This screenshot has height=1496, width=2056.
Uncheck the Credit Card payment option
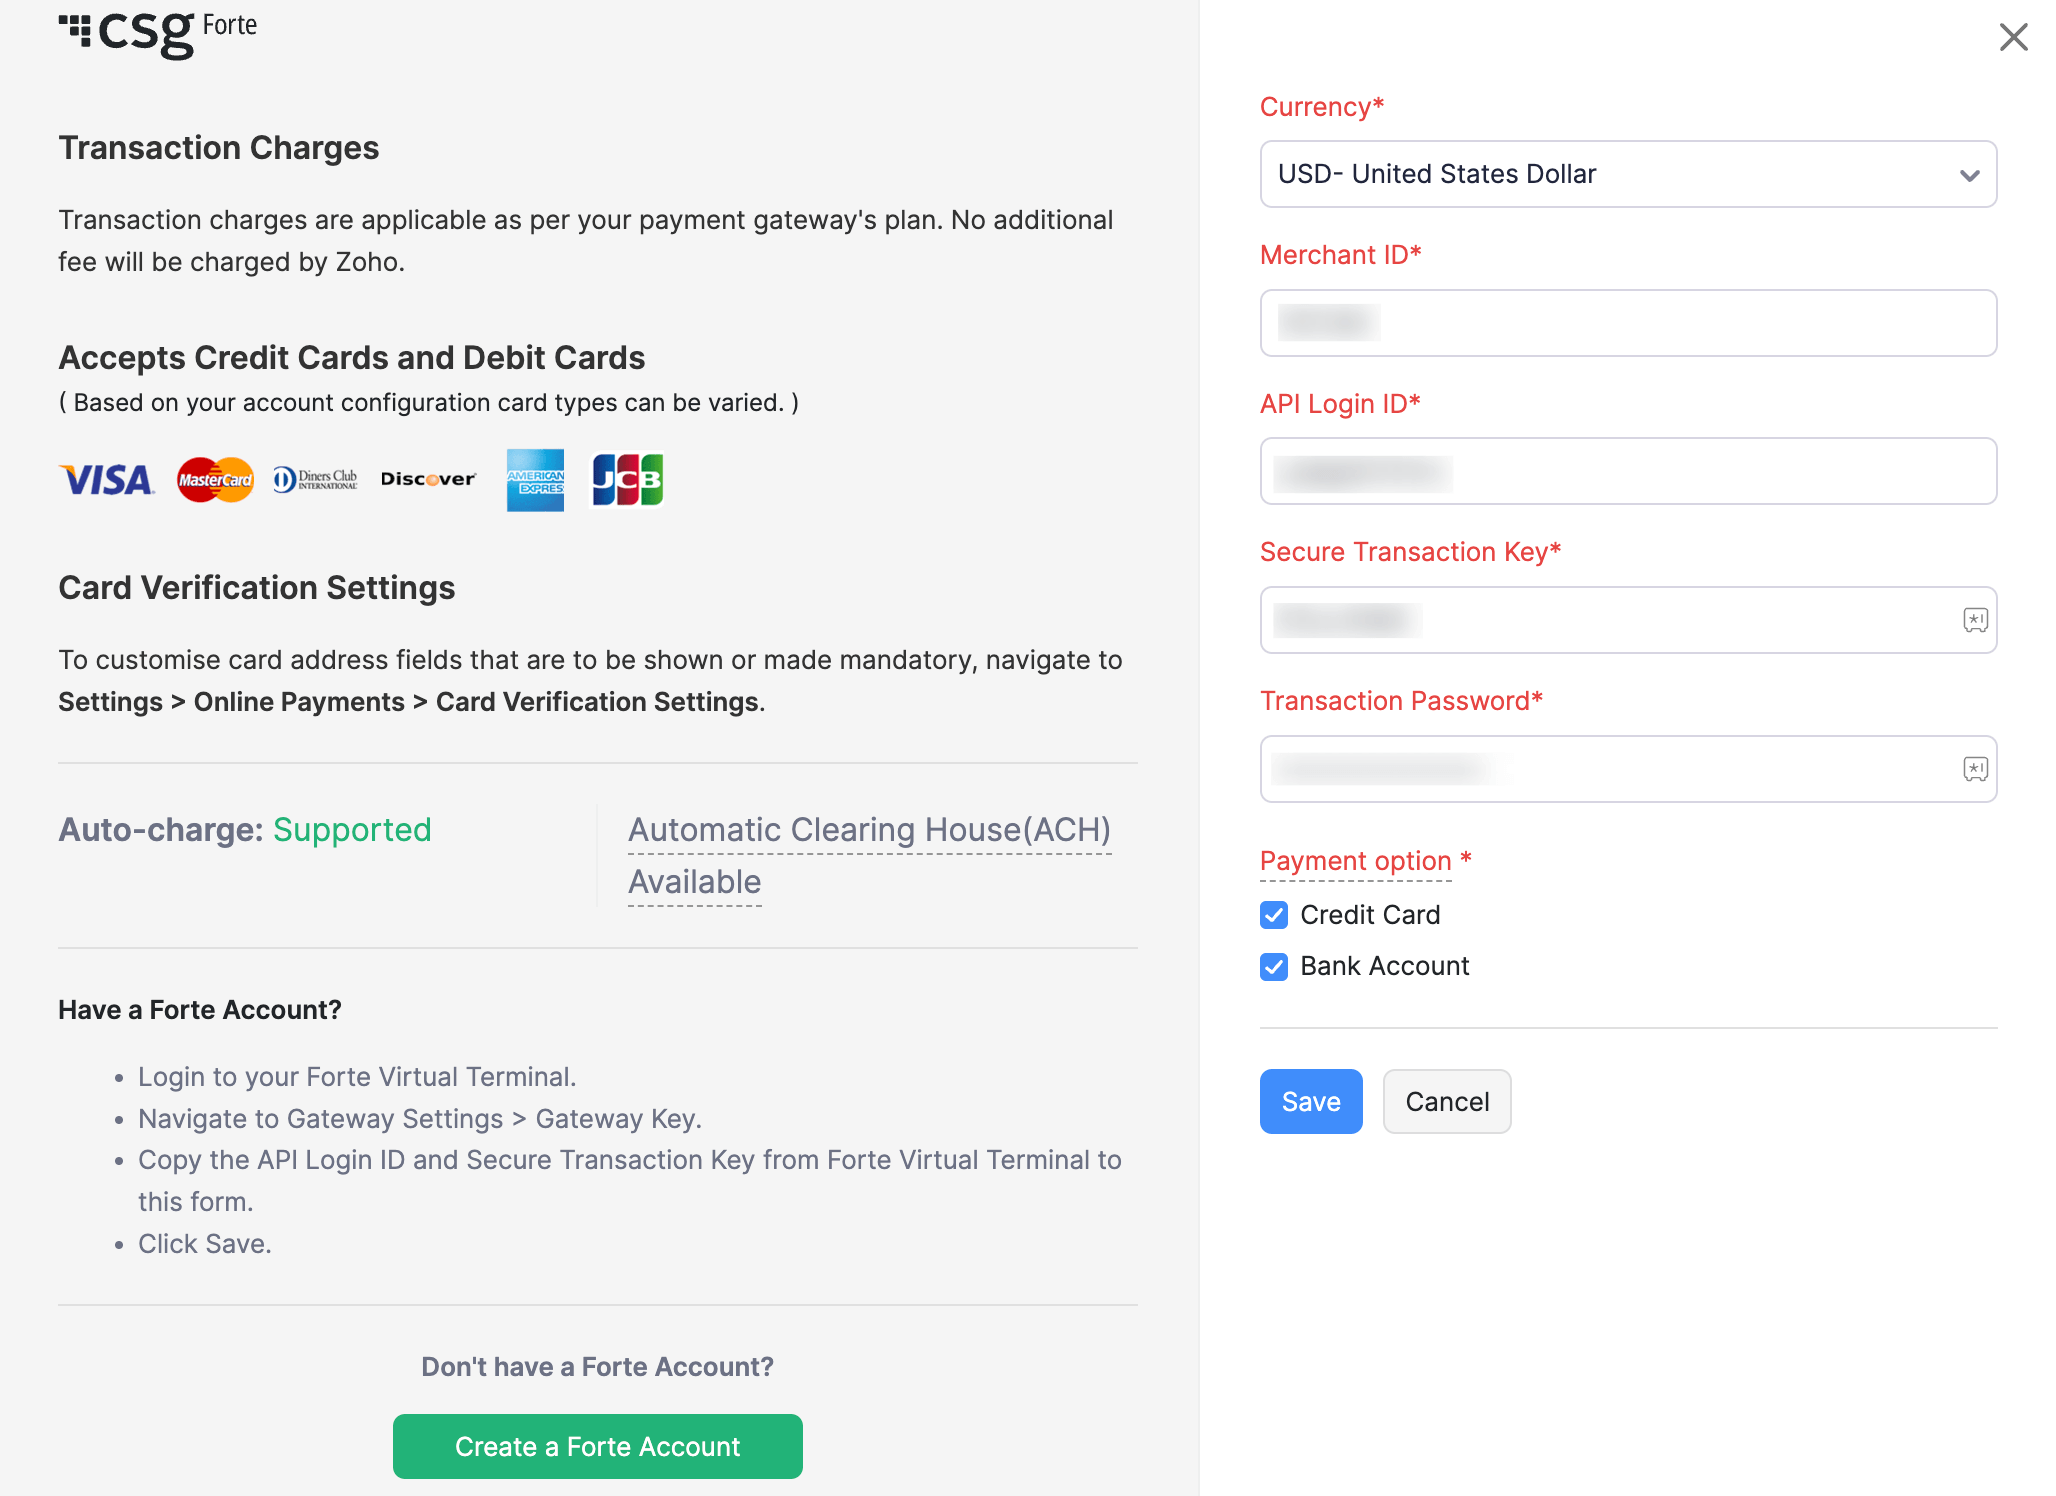[1274, 915]
